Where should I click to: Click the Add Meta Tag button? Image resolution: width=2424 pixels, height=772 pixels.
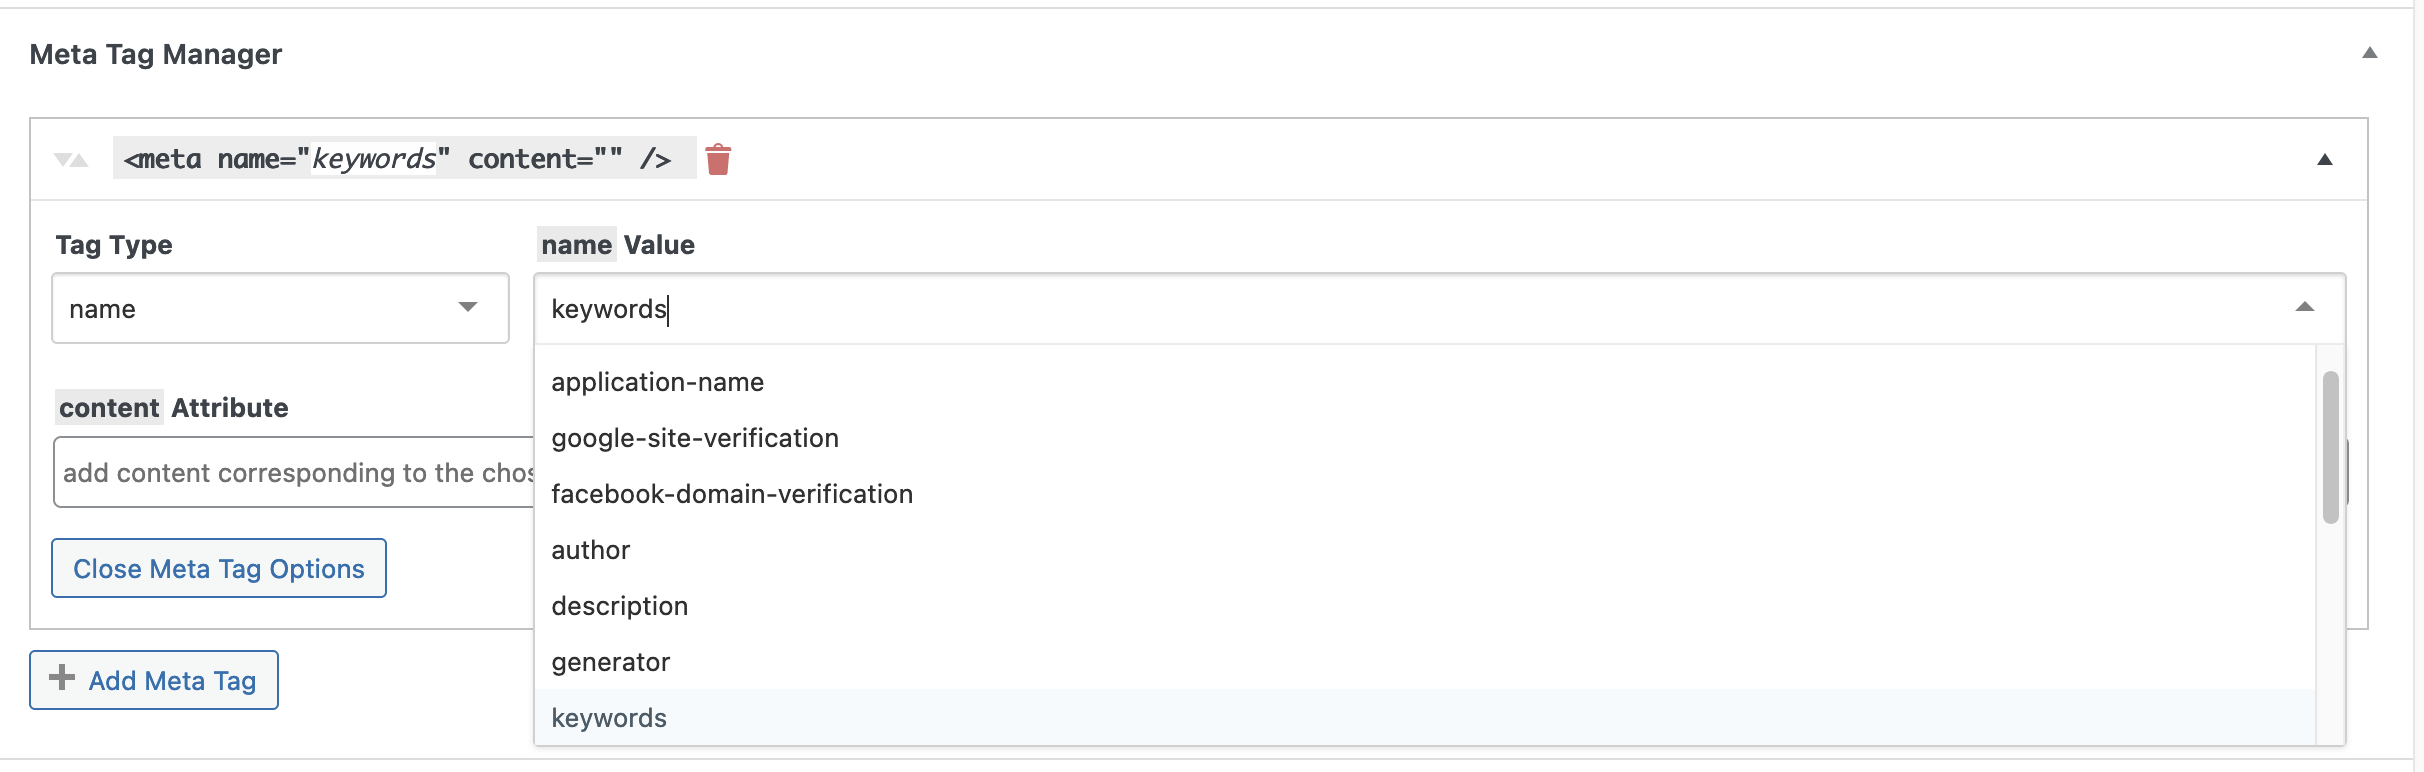154,680
